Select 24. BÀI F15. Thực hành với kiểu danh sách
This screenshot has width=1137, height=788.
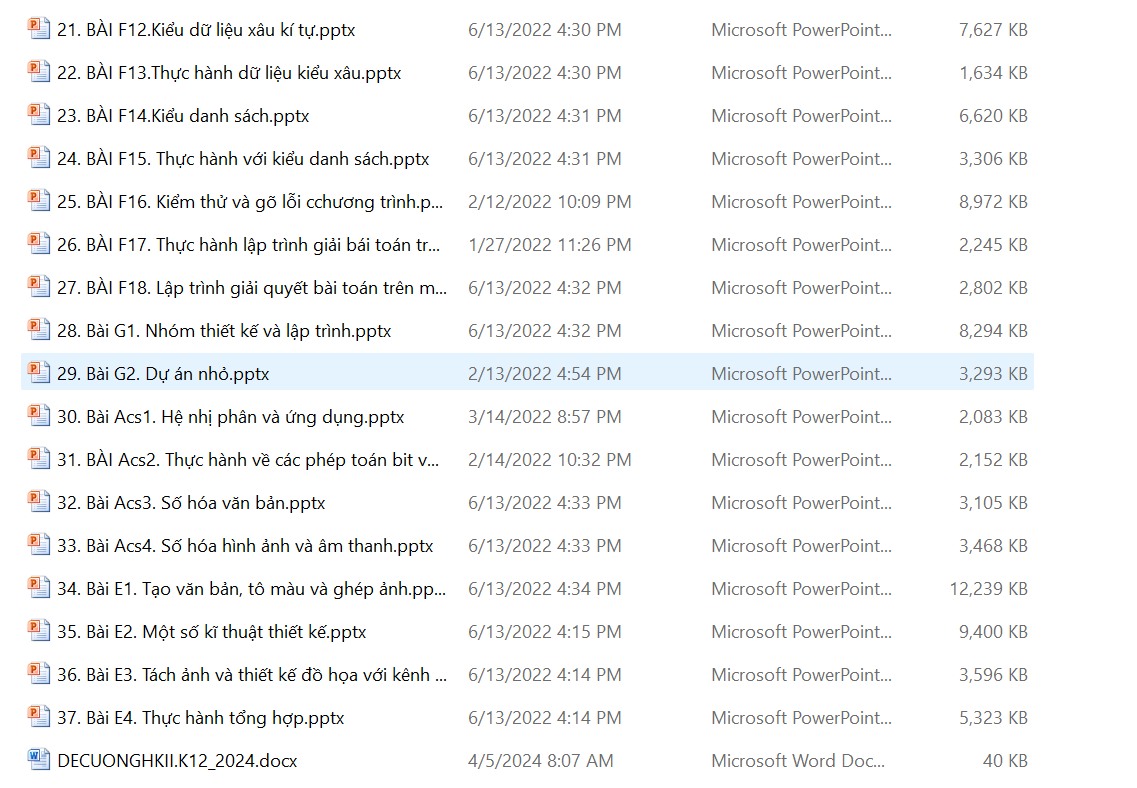(243, 159)
